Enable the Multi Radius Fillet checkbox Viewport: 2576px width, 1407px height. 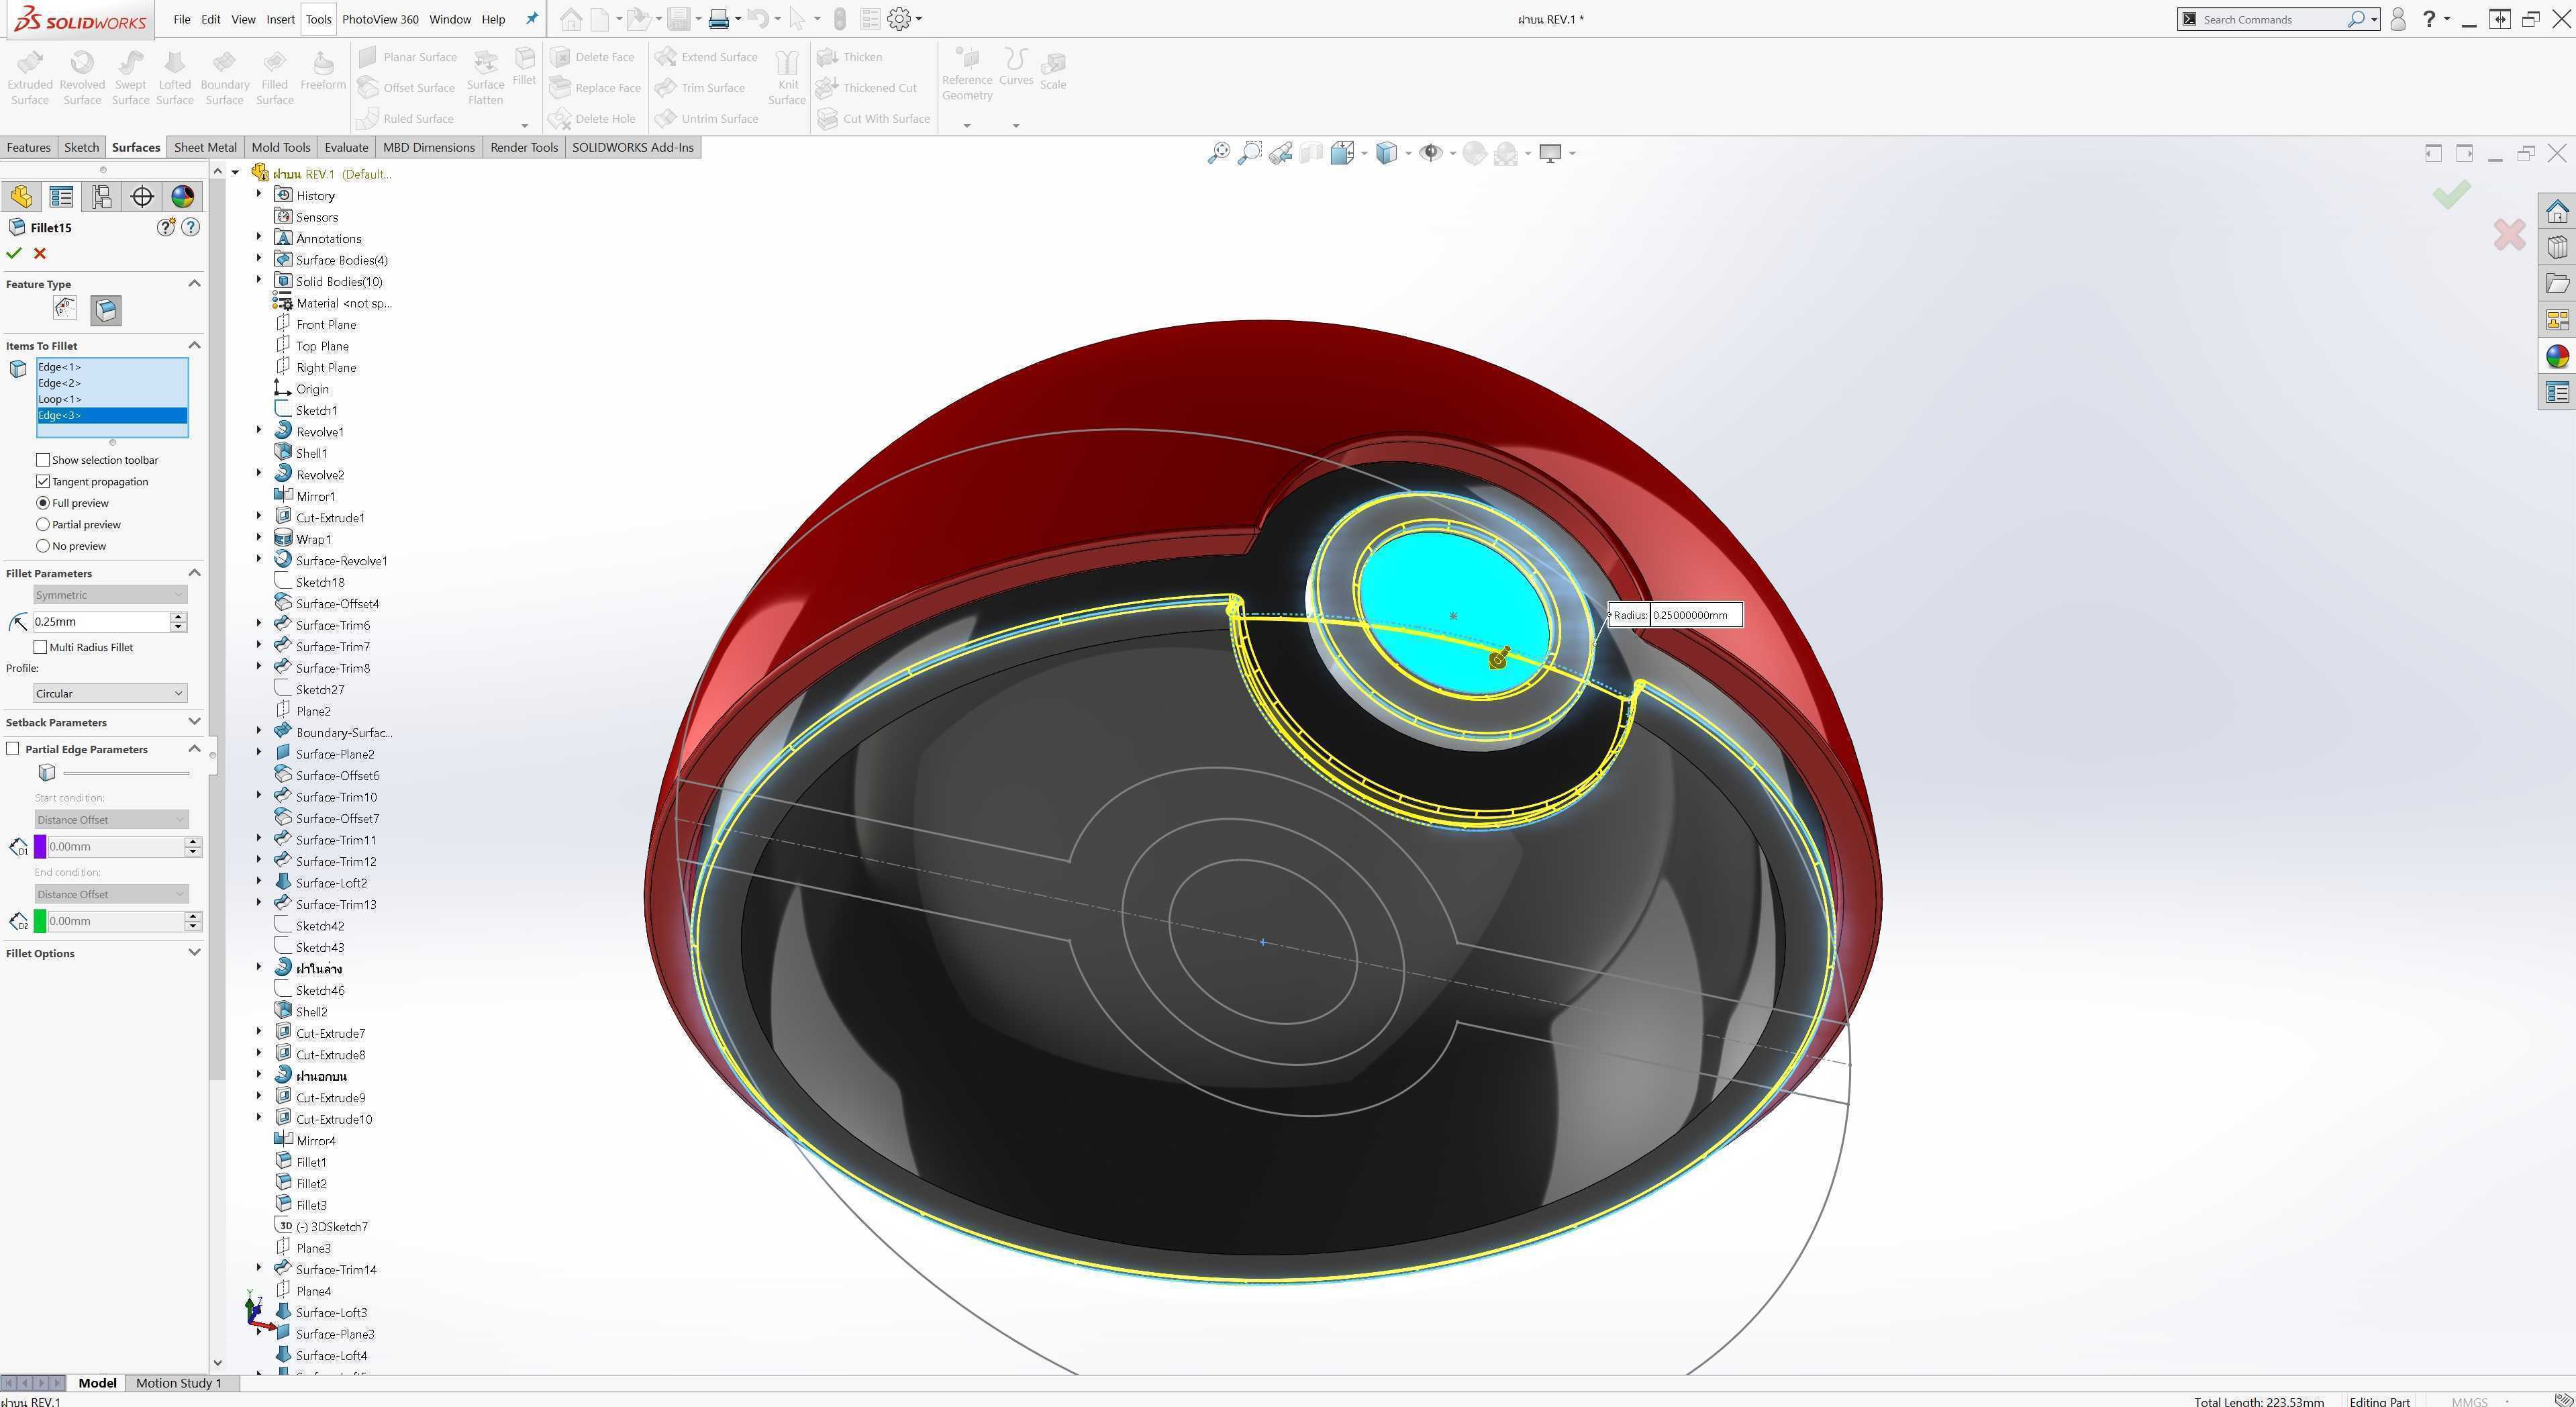(40, 647)
